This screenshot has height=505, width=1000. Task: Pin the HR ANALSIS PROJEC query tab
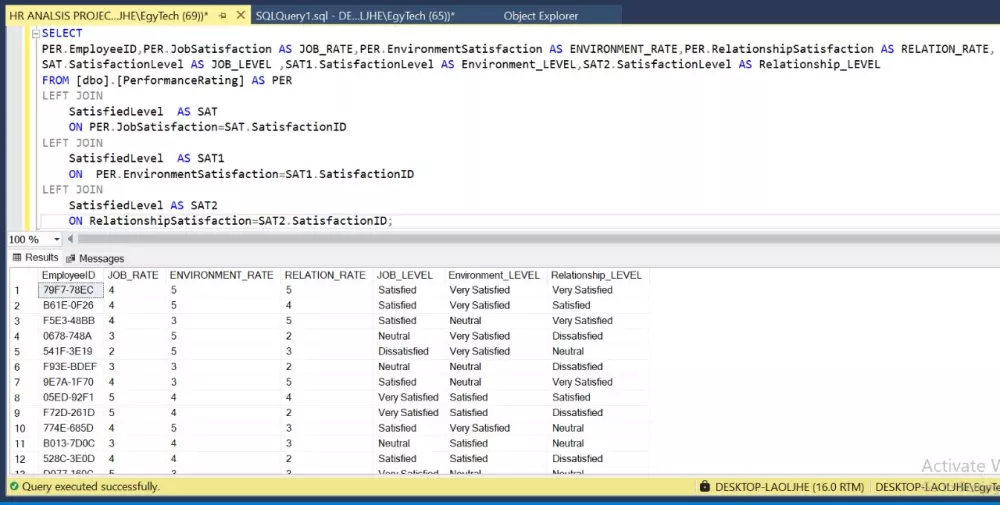(x=223, y=16)
